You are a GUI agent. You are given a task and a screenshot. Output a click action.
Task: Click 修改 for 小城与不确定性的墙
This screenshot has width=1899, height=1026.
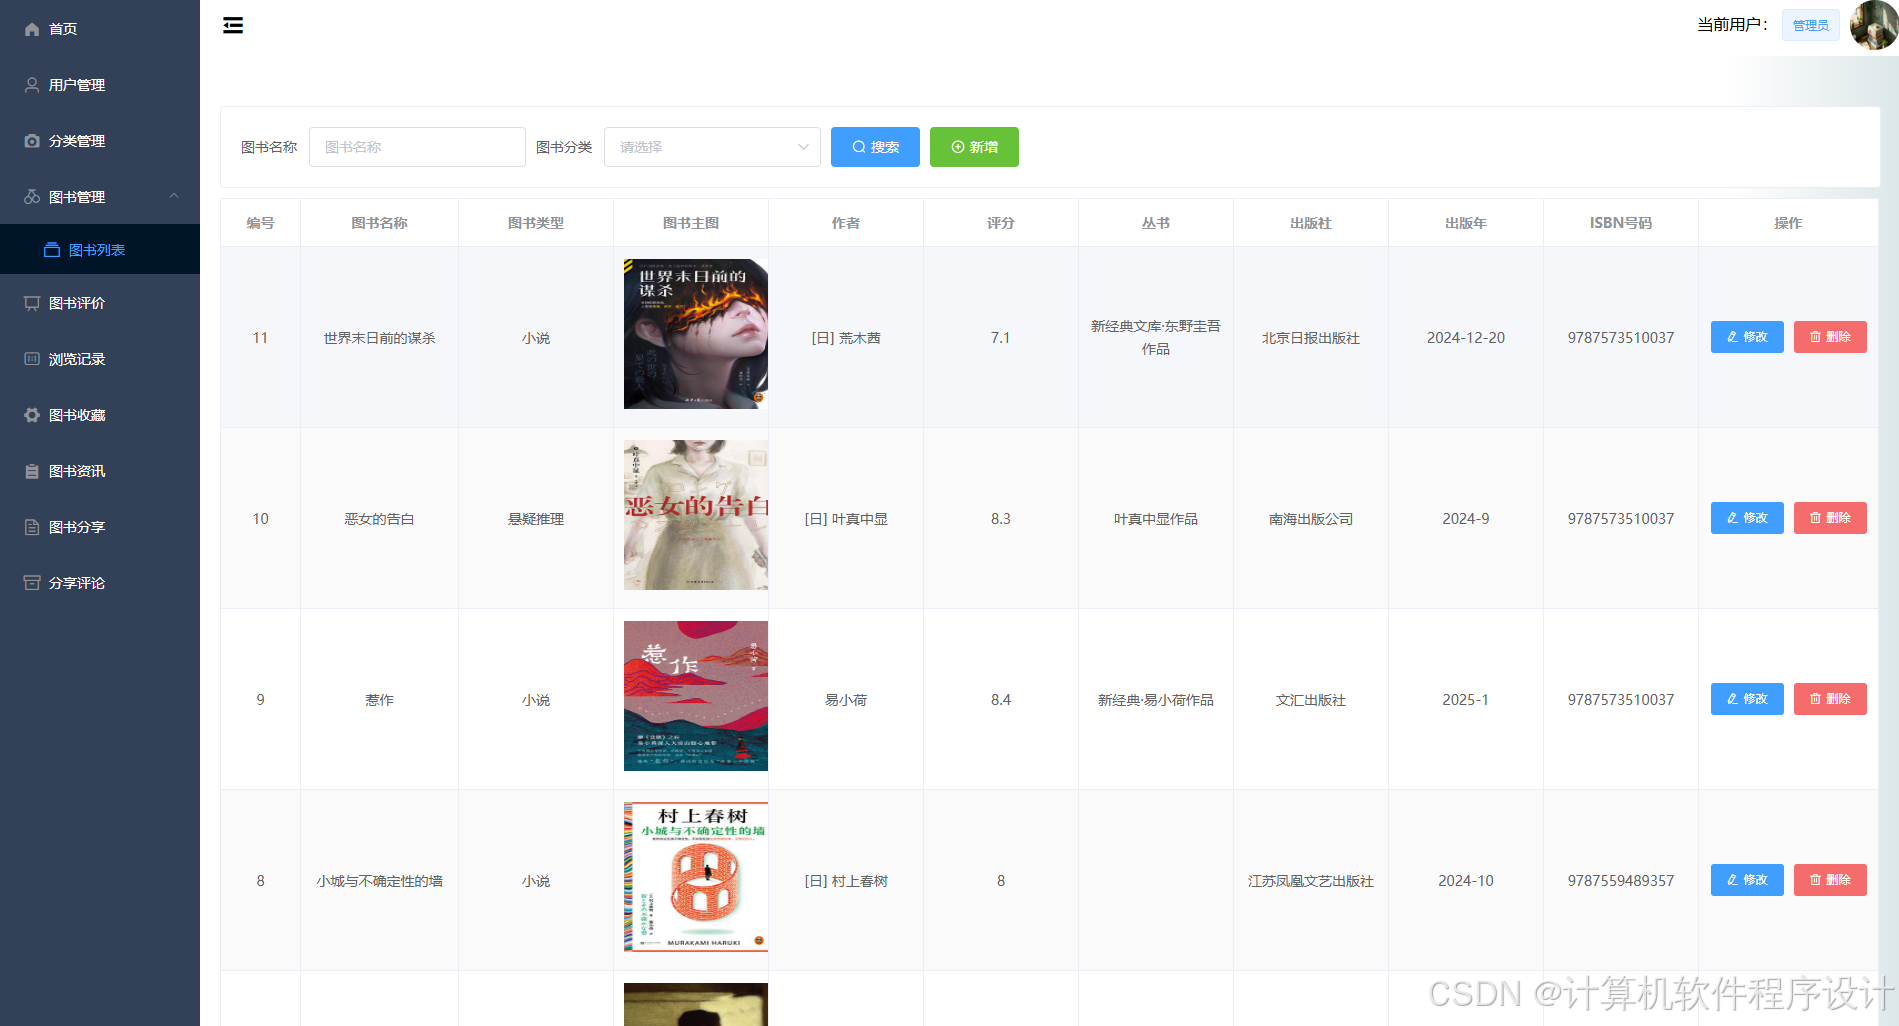(x=1747, y=880)
